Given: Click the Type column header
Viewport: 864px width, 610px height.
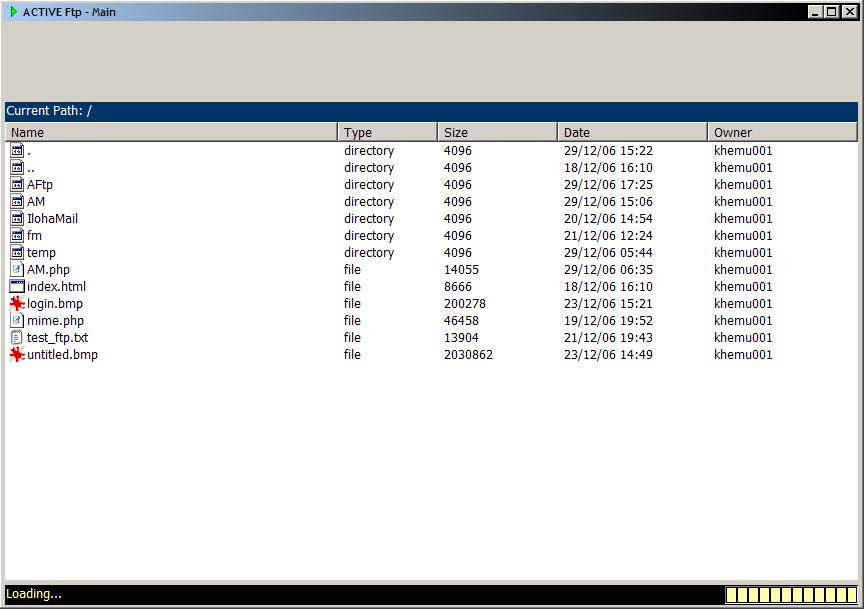Looking at the screenshot, I should [388, 132].
